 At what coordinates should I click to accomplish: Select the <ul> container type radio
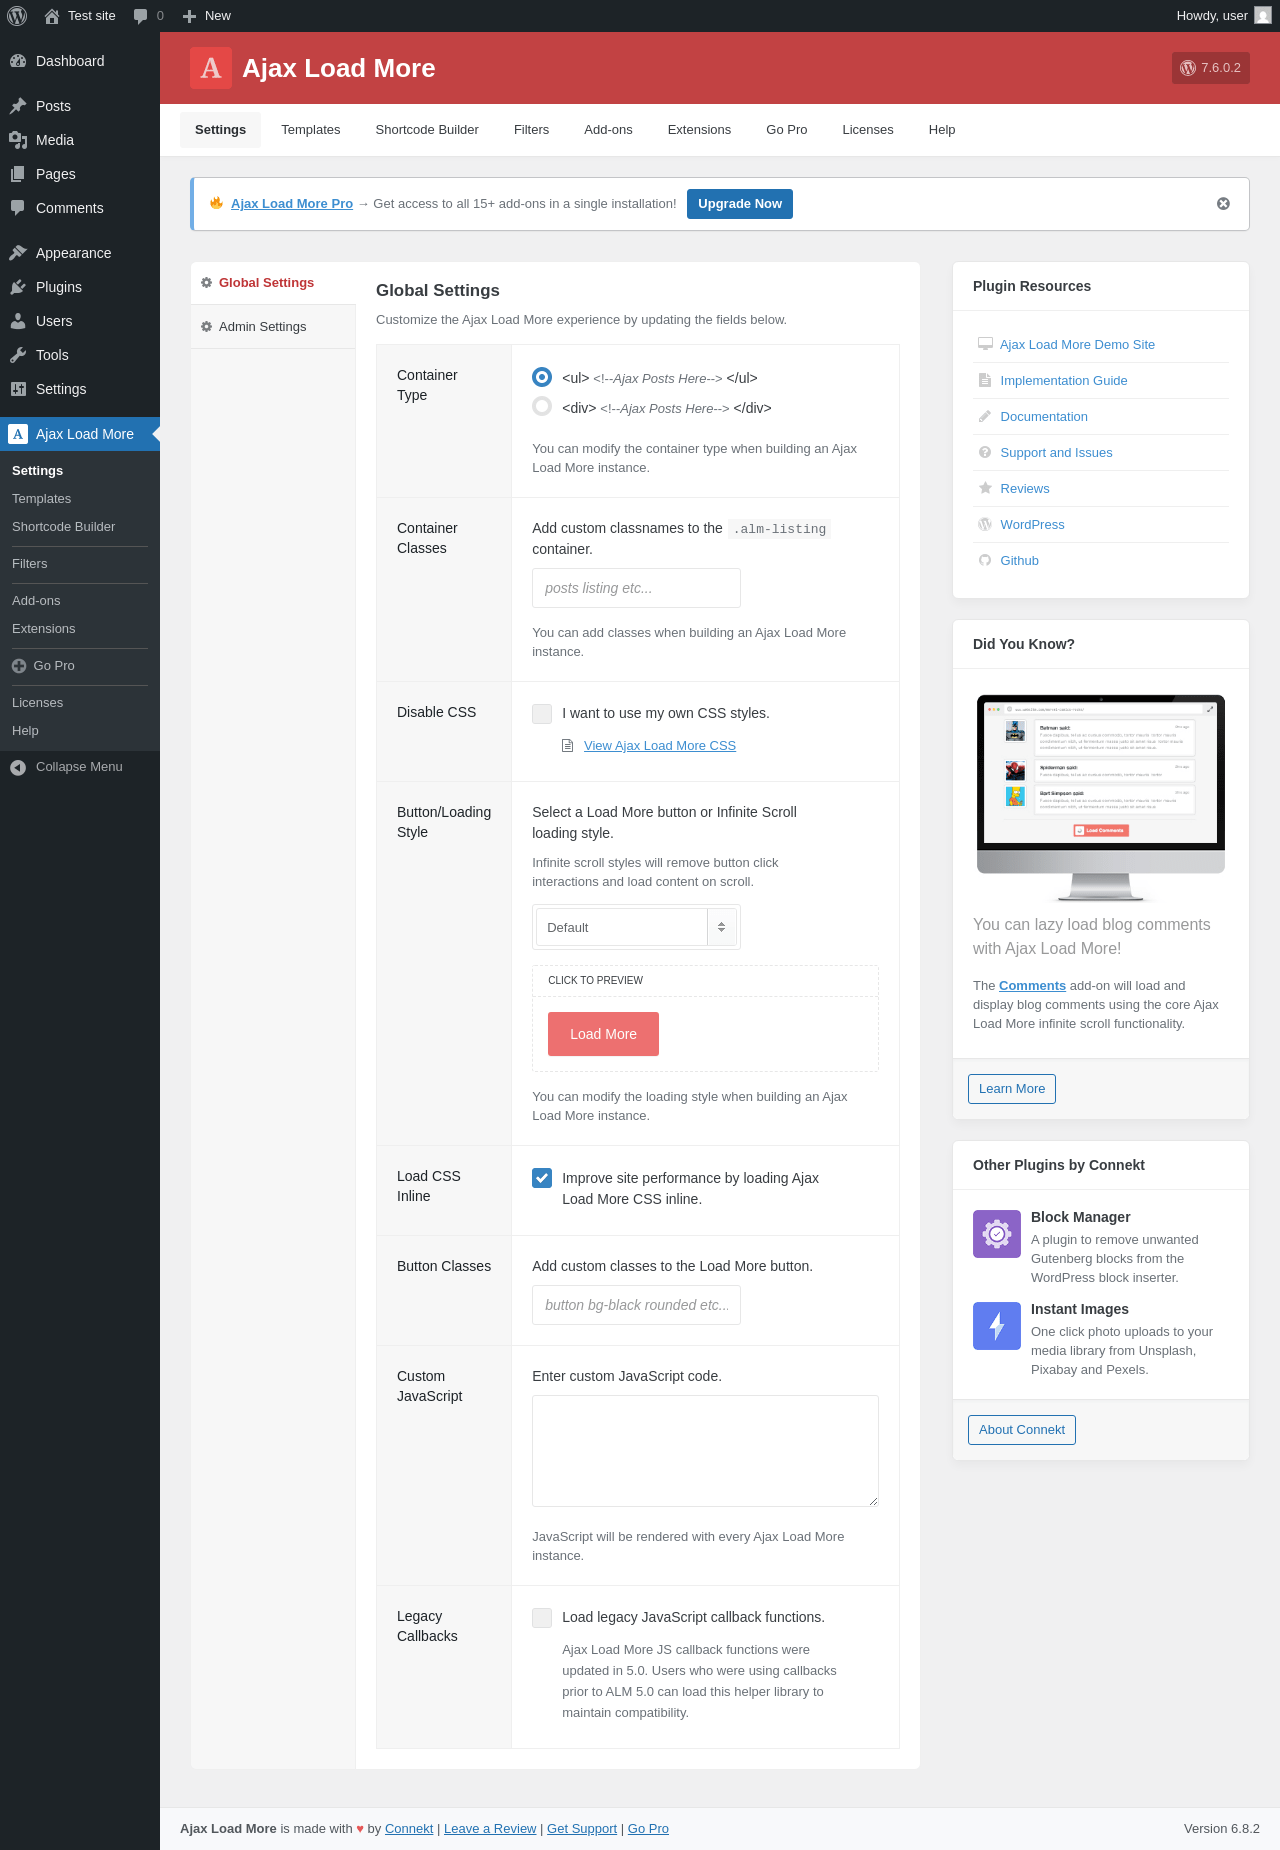[x=542, y=377]
